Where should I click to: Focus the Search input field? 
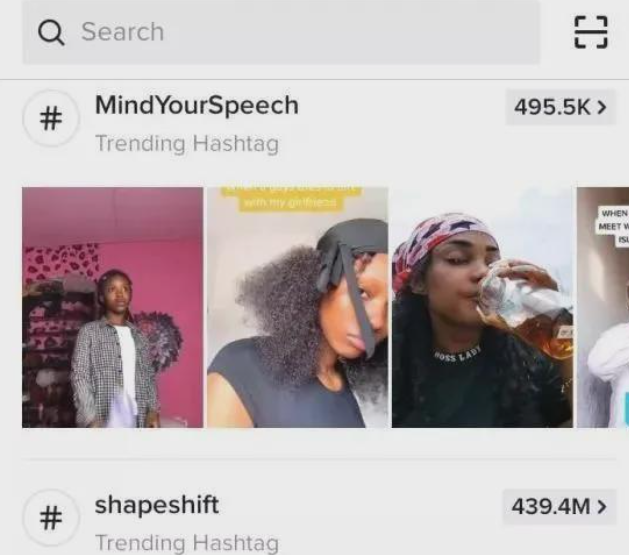281,32
